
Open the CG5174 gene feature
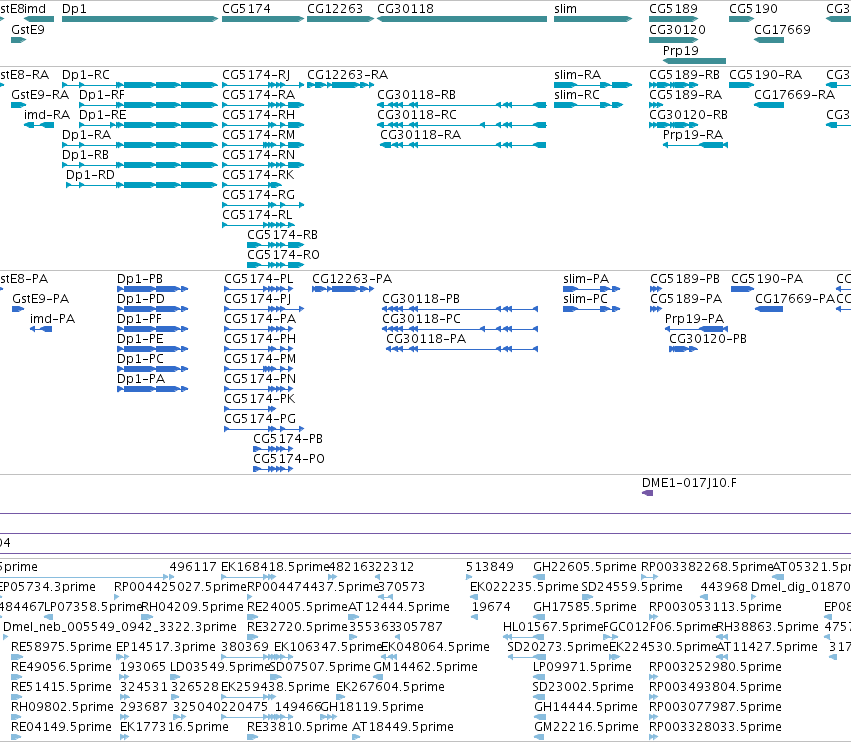tap(263, 19)
